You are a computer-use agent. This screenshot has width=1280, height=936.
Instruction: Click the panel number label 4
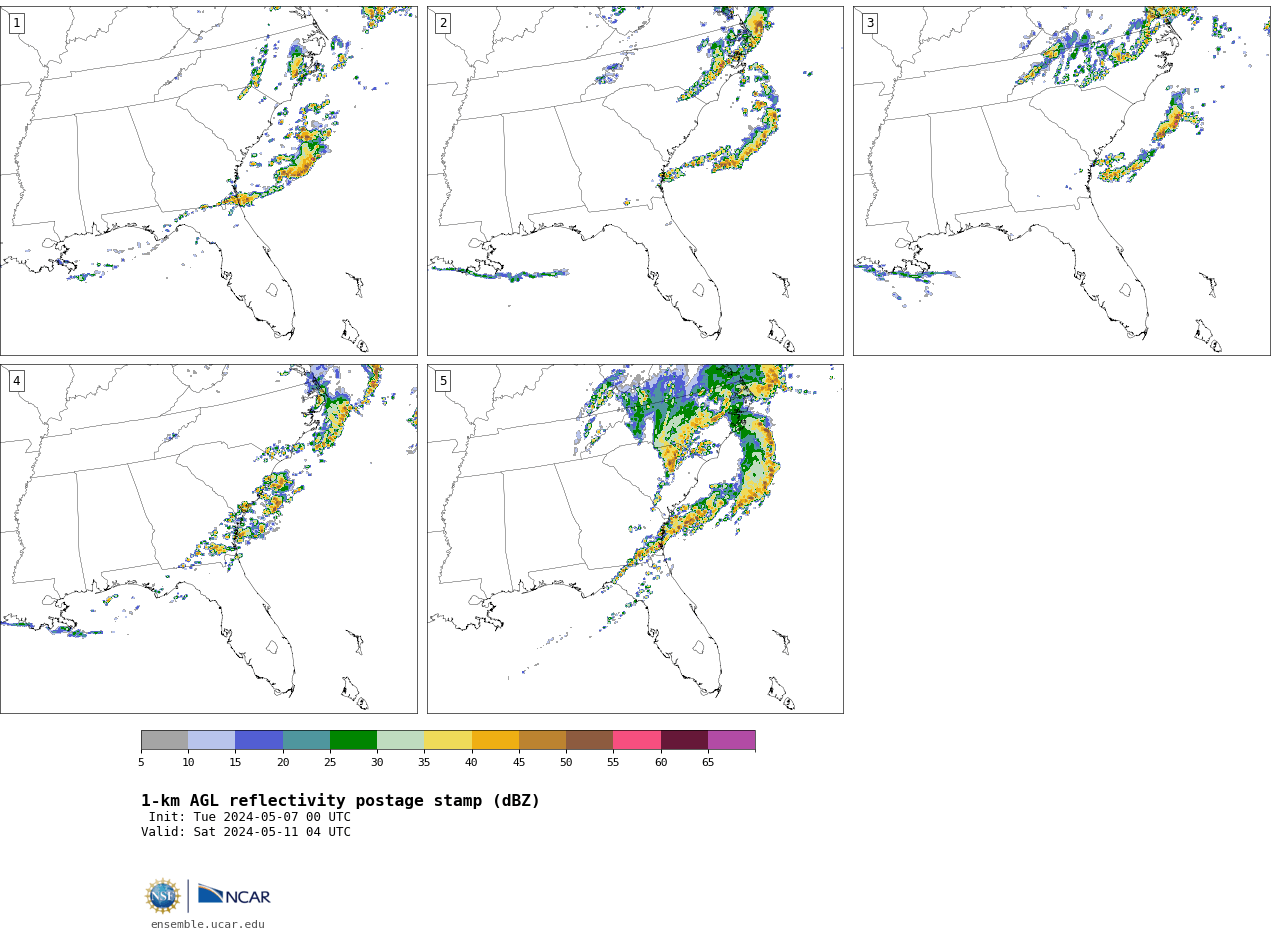[x=16, y=381]
